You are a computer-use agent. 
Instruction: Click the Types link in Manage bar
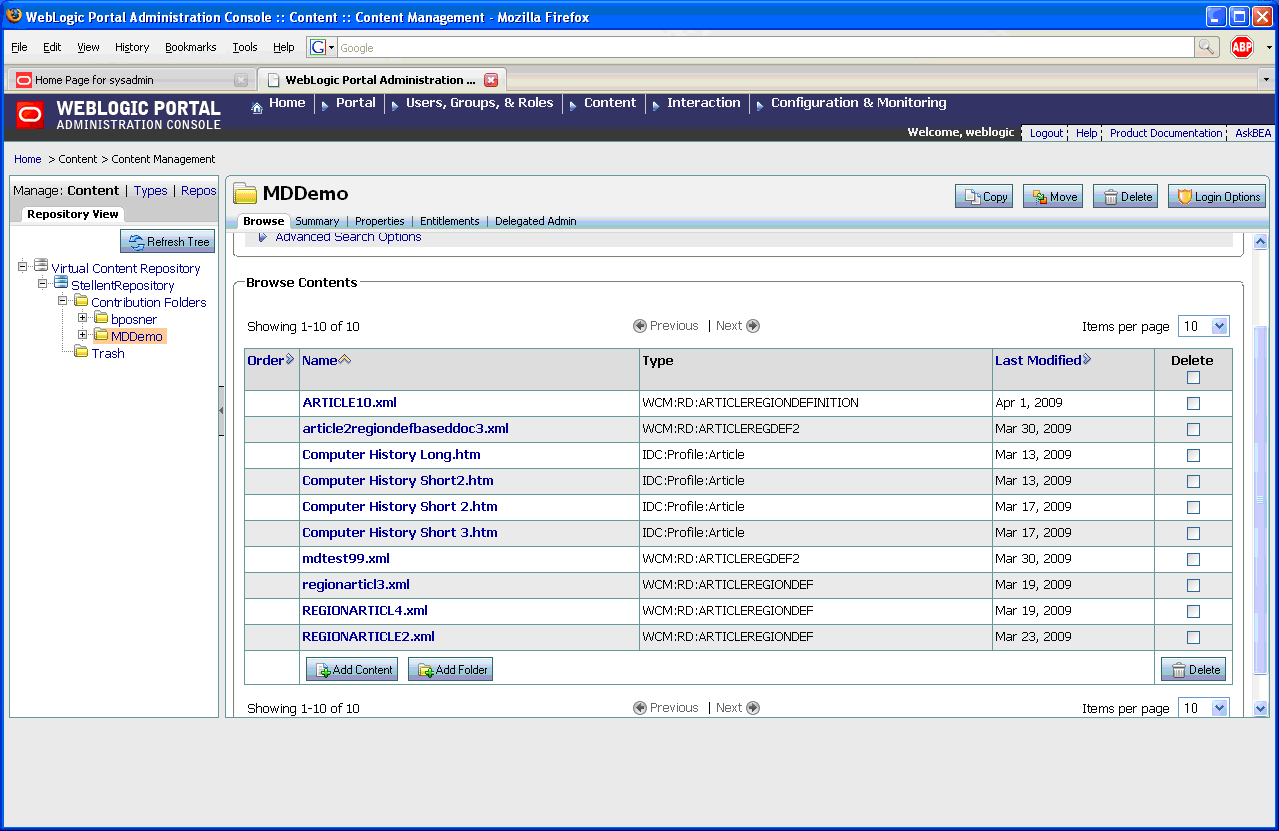pos(151,191)
